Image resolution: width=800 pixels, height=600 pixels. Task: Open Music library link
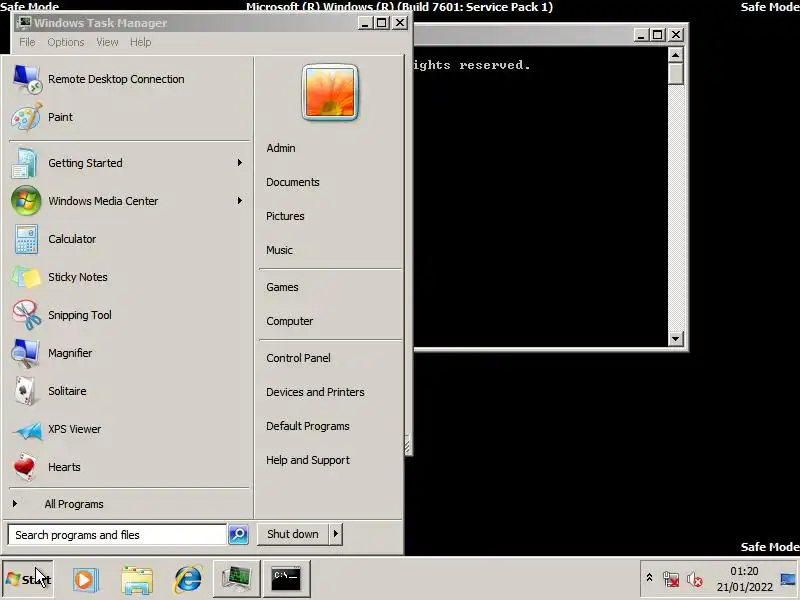279,250
